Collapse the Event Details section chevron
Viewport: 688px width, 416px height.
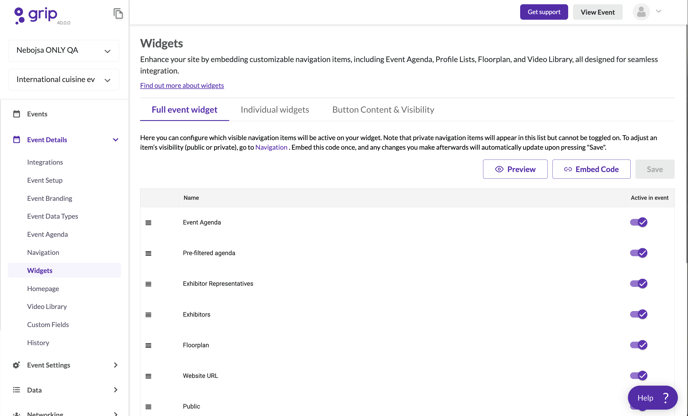[115, 140]
